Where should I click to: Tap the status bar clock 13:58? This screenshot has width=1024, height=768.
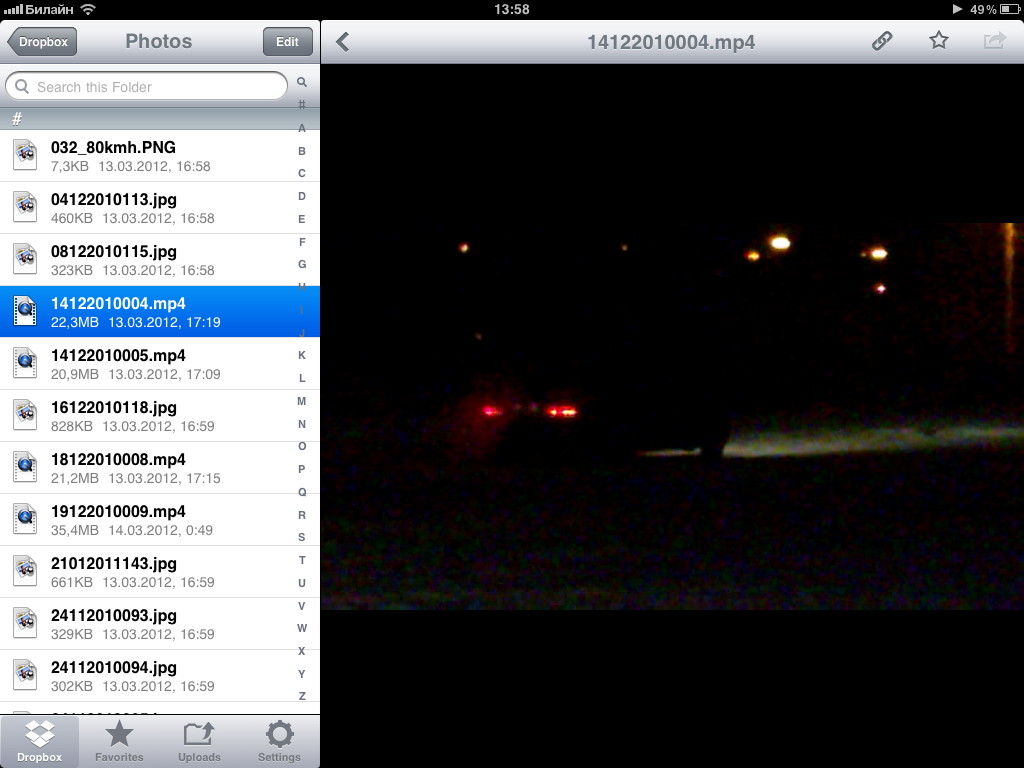coord(512,9)
